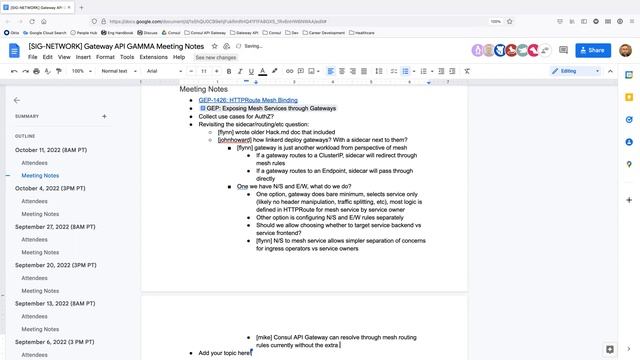The height and width of the screenshot is (360, 640).
Task: Open Google Keep side panel icon
Action: [x=629, y=97]
